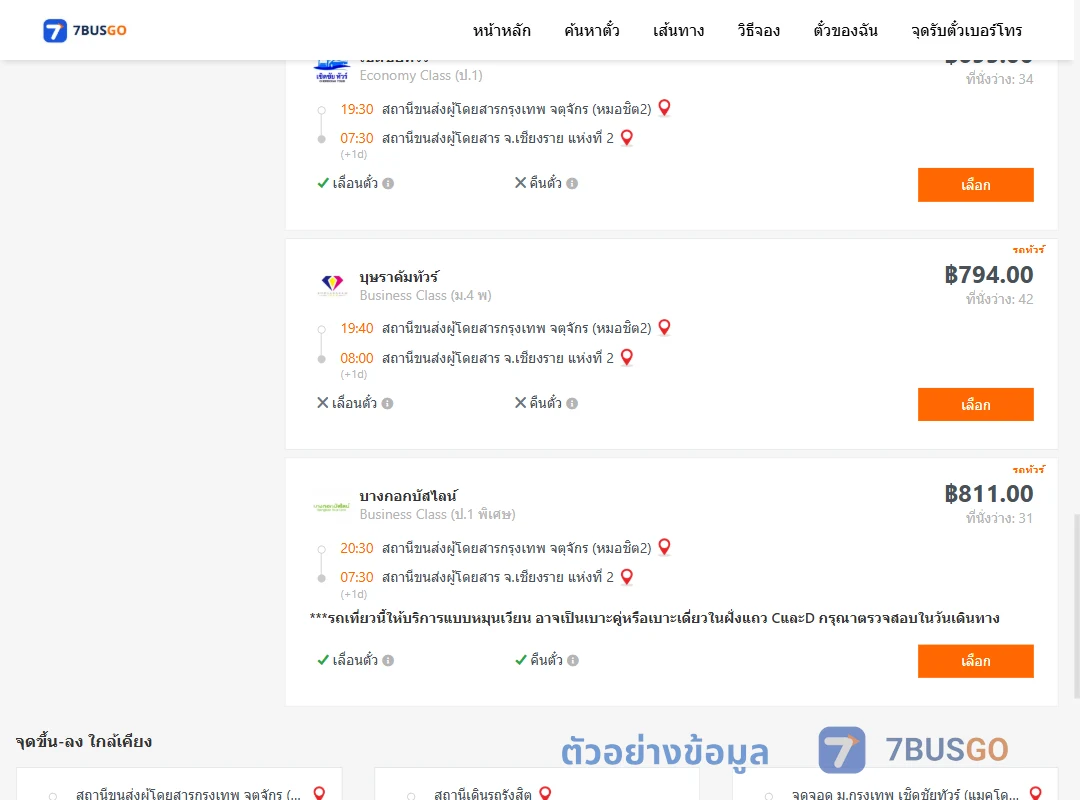Click the 19:30 departure time

pos(357,110)
